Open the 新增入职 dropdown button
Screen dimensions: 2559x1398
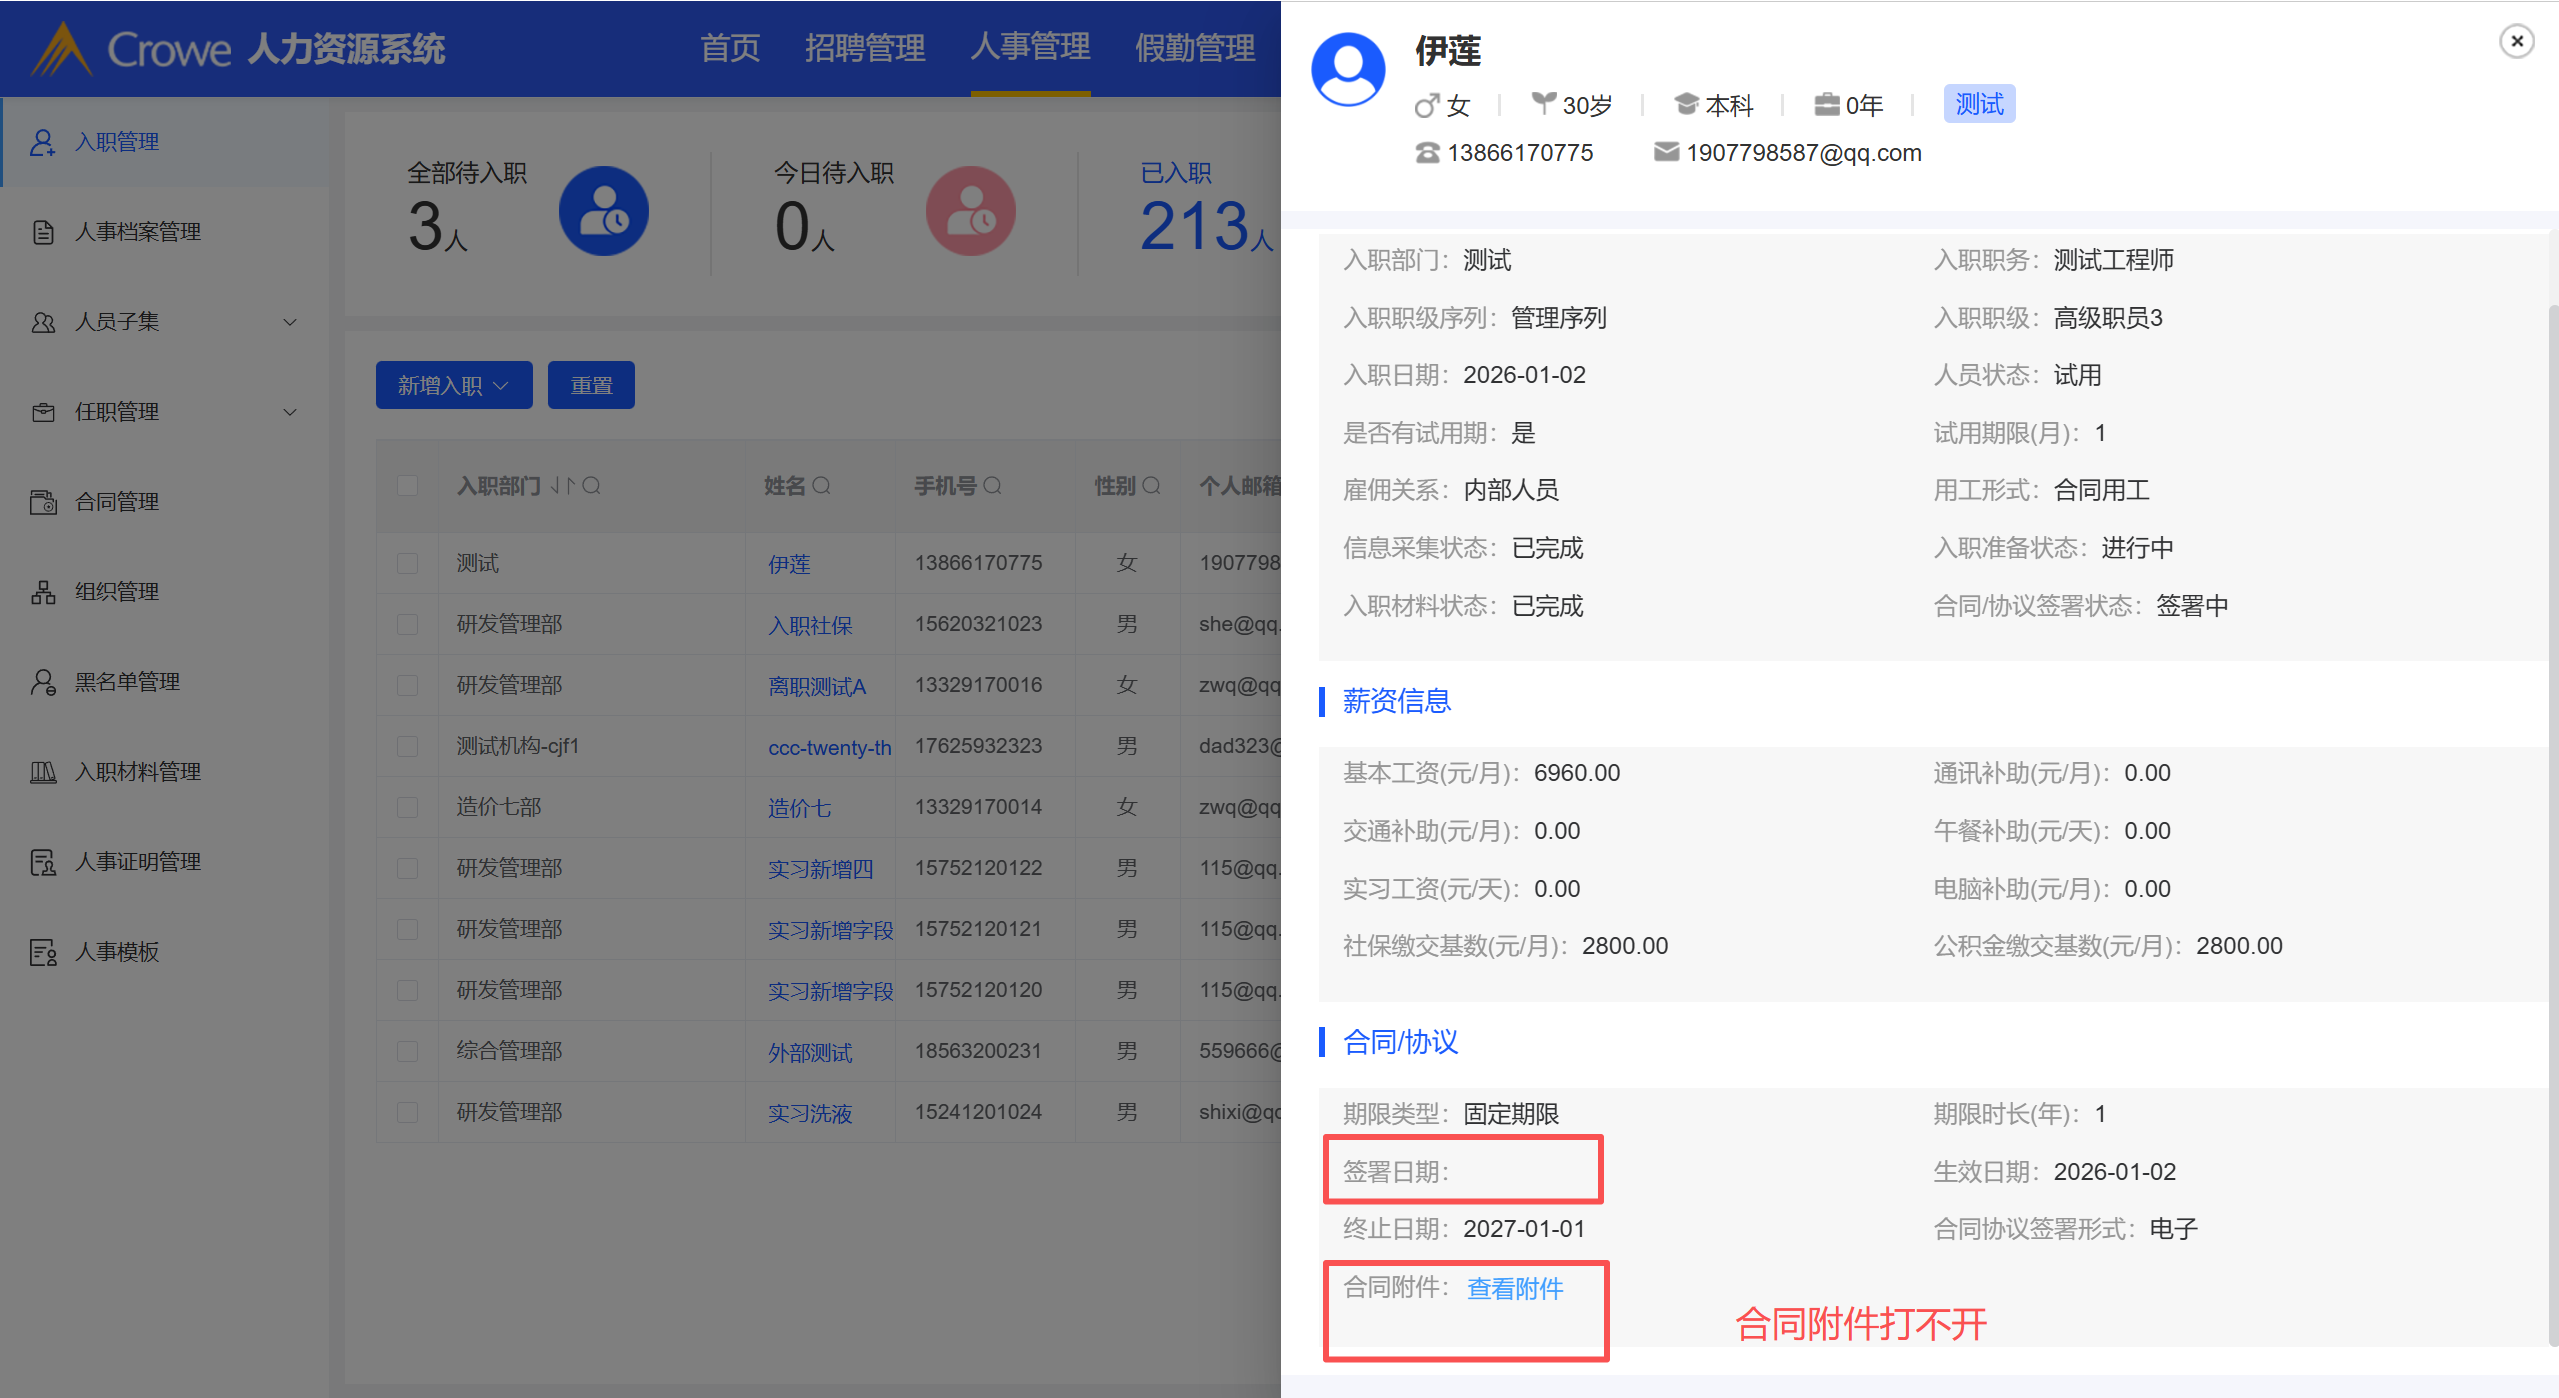click(454, 385)
